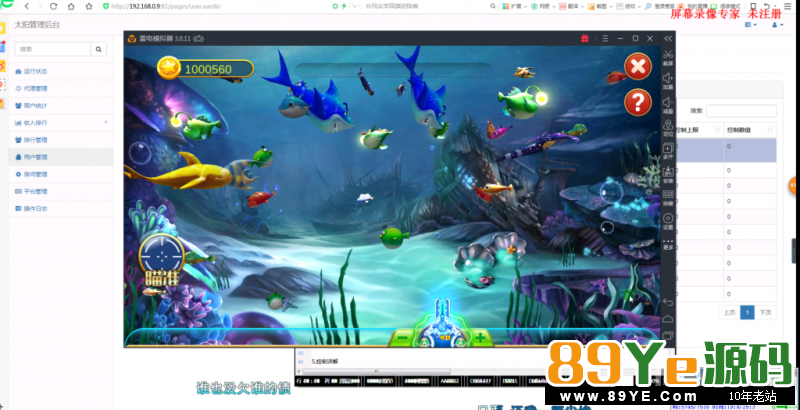The image size is (800, 410).
Task: Click Android back arrow in emulator sidebar
Action: click(668, 302)
